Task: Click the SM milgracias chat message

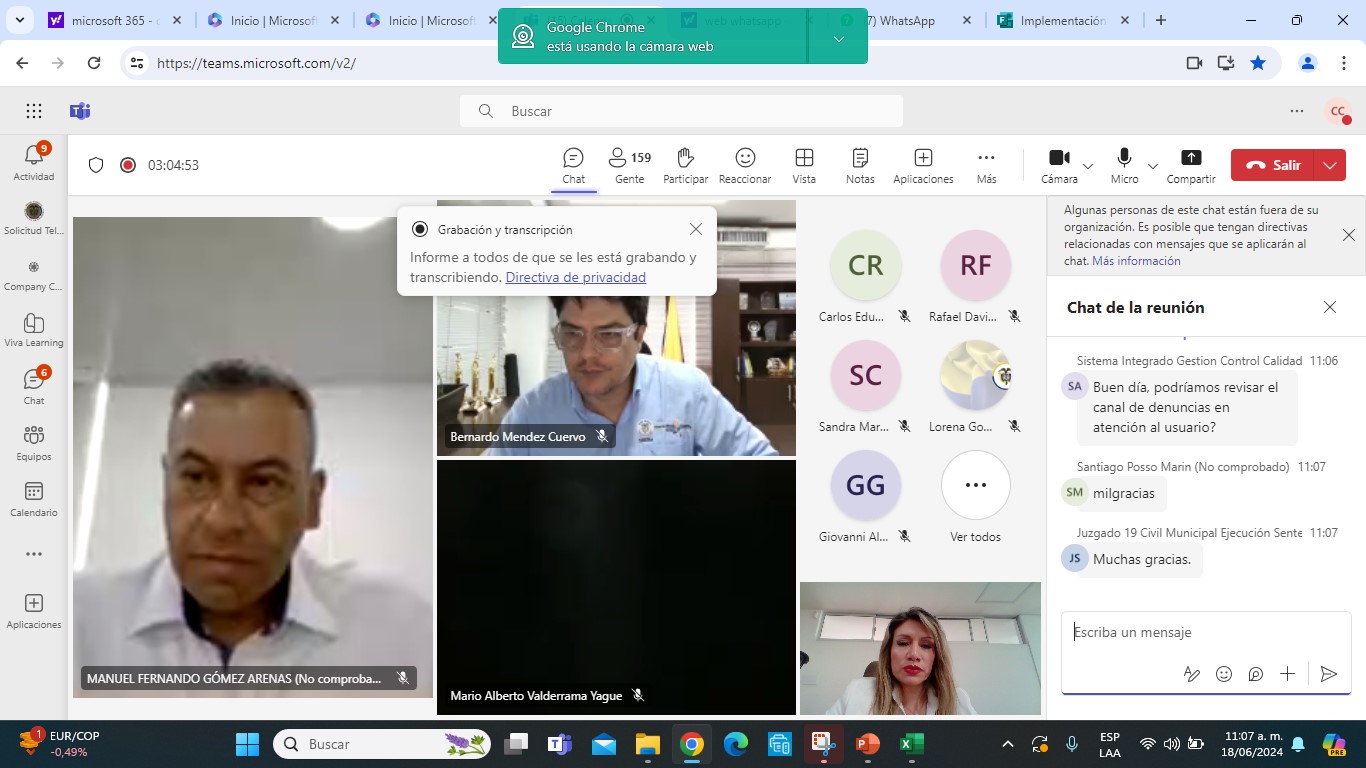Action: tap(1124, 493)
